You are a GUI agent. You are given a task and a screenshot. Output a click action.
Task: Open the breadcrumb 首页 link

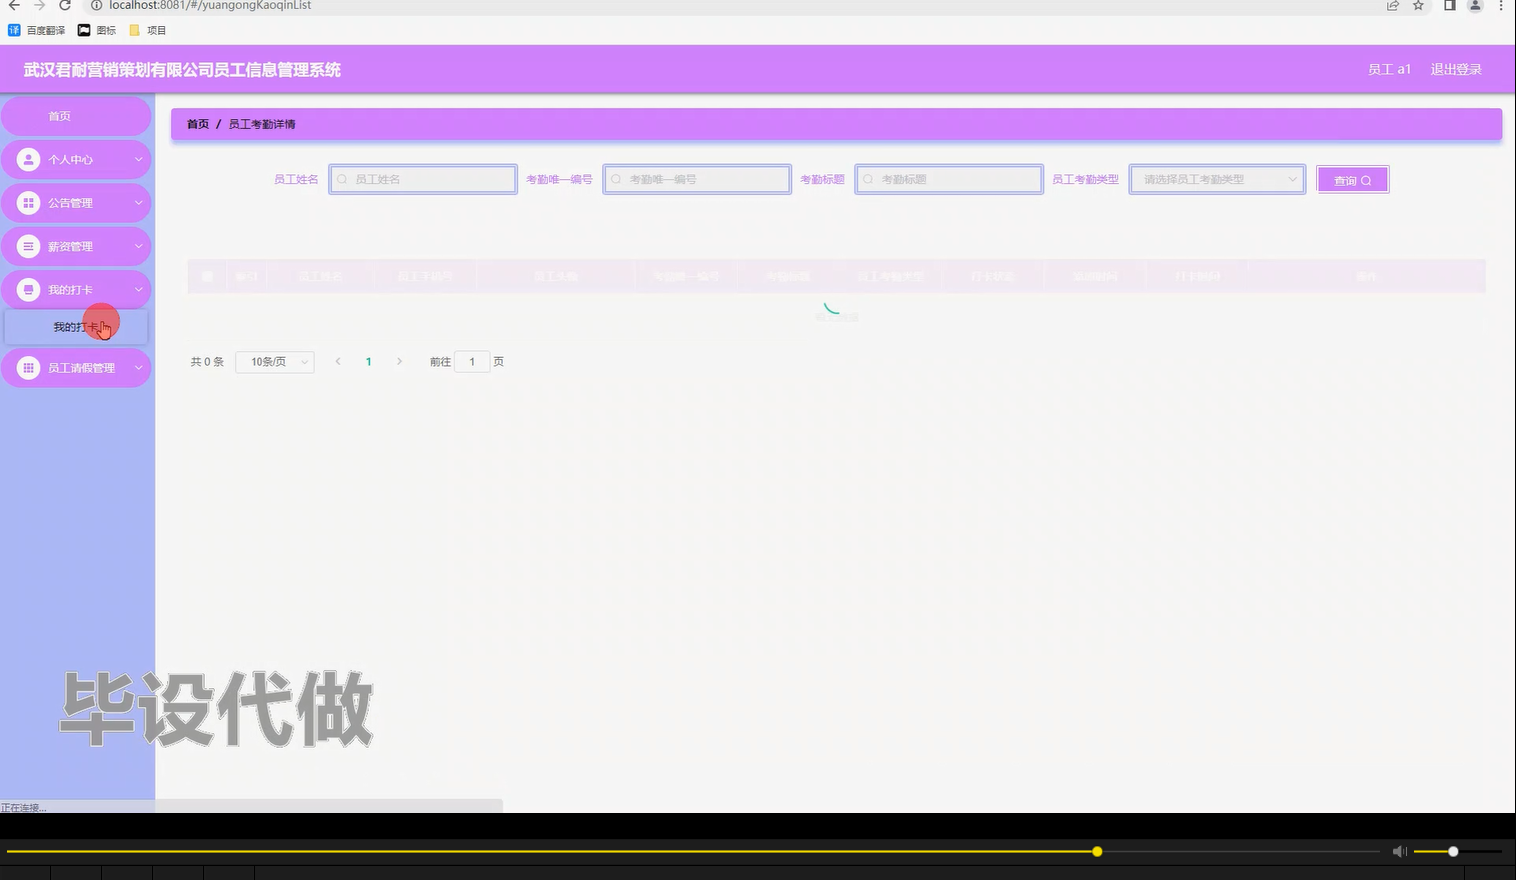click(x=196, y=123)
